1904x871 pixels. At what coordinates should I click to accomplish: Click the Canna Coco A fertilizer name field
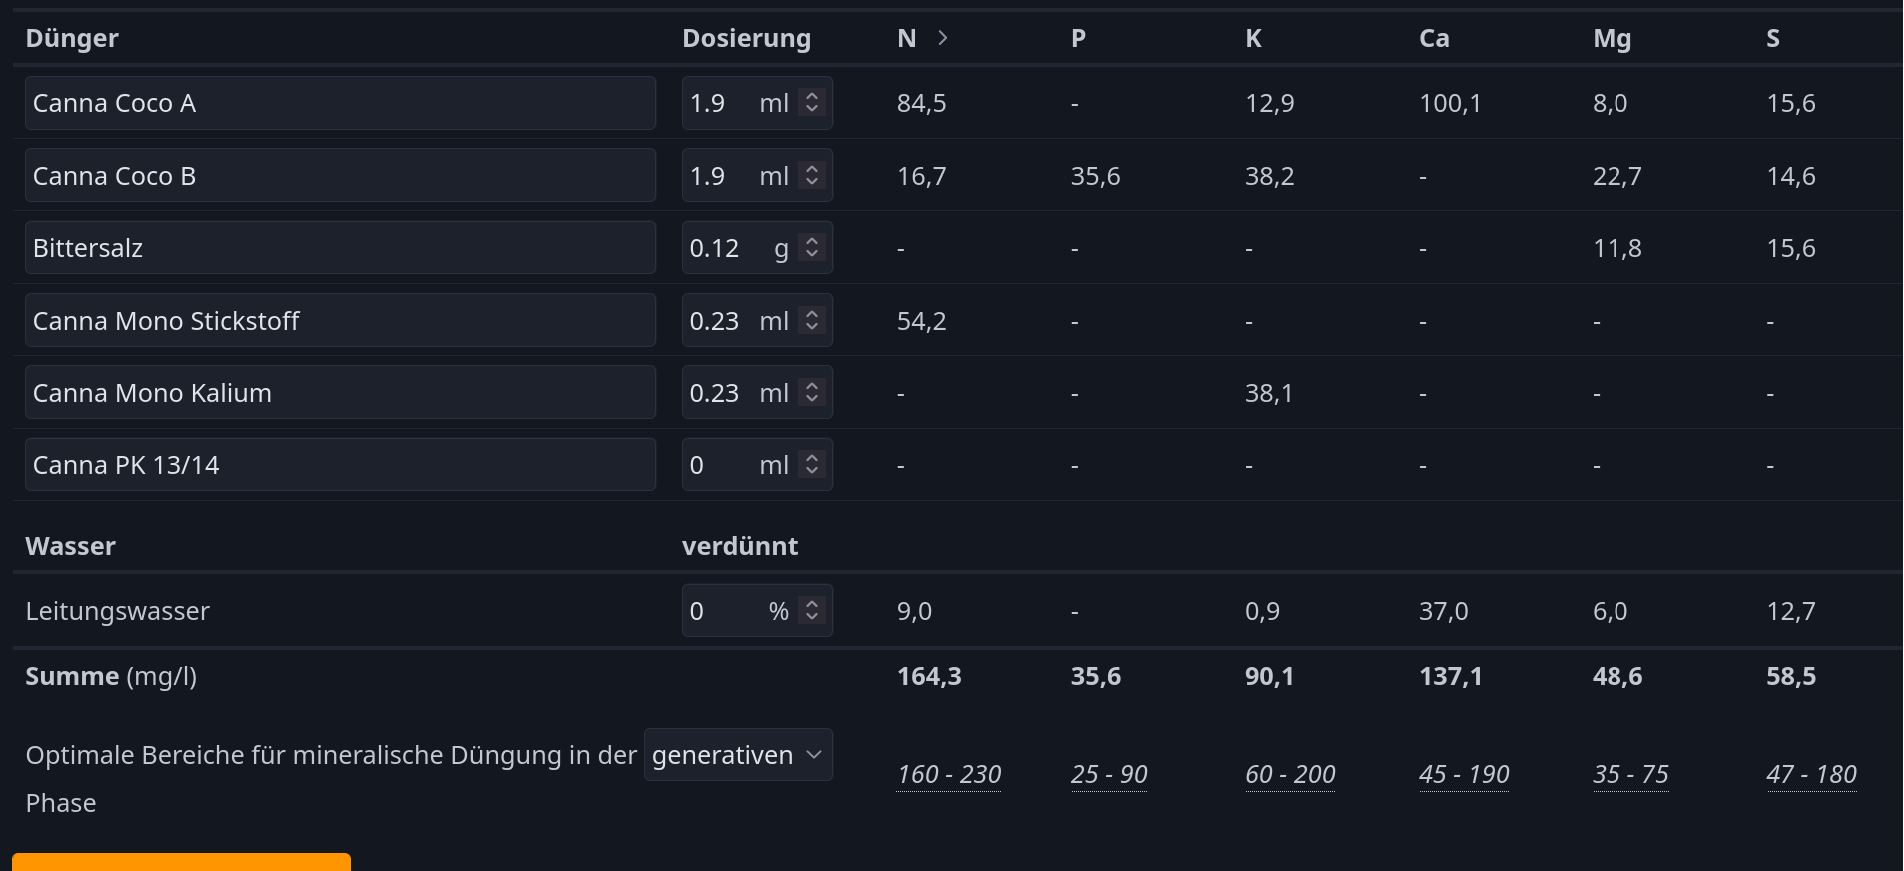point(340,103)
